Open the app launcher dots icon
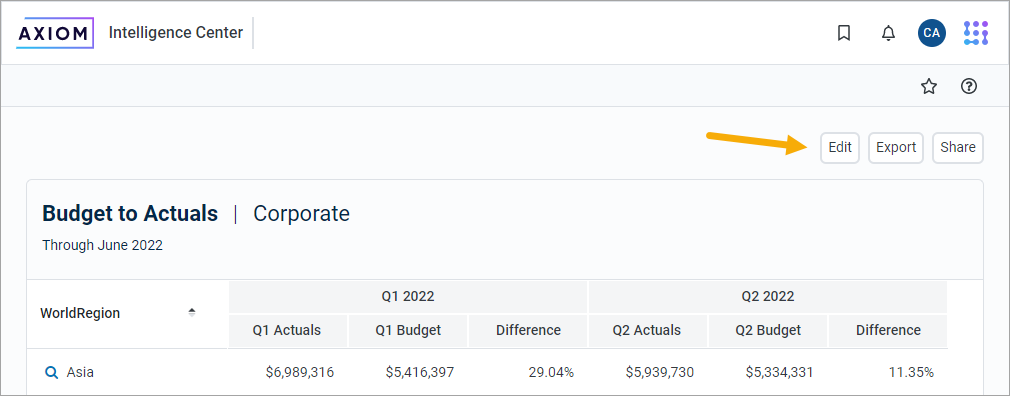 (976, 33)
